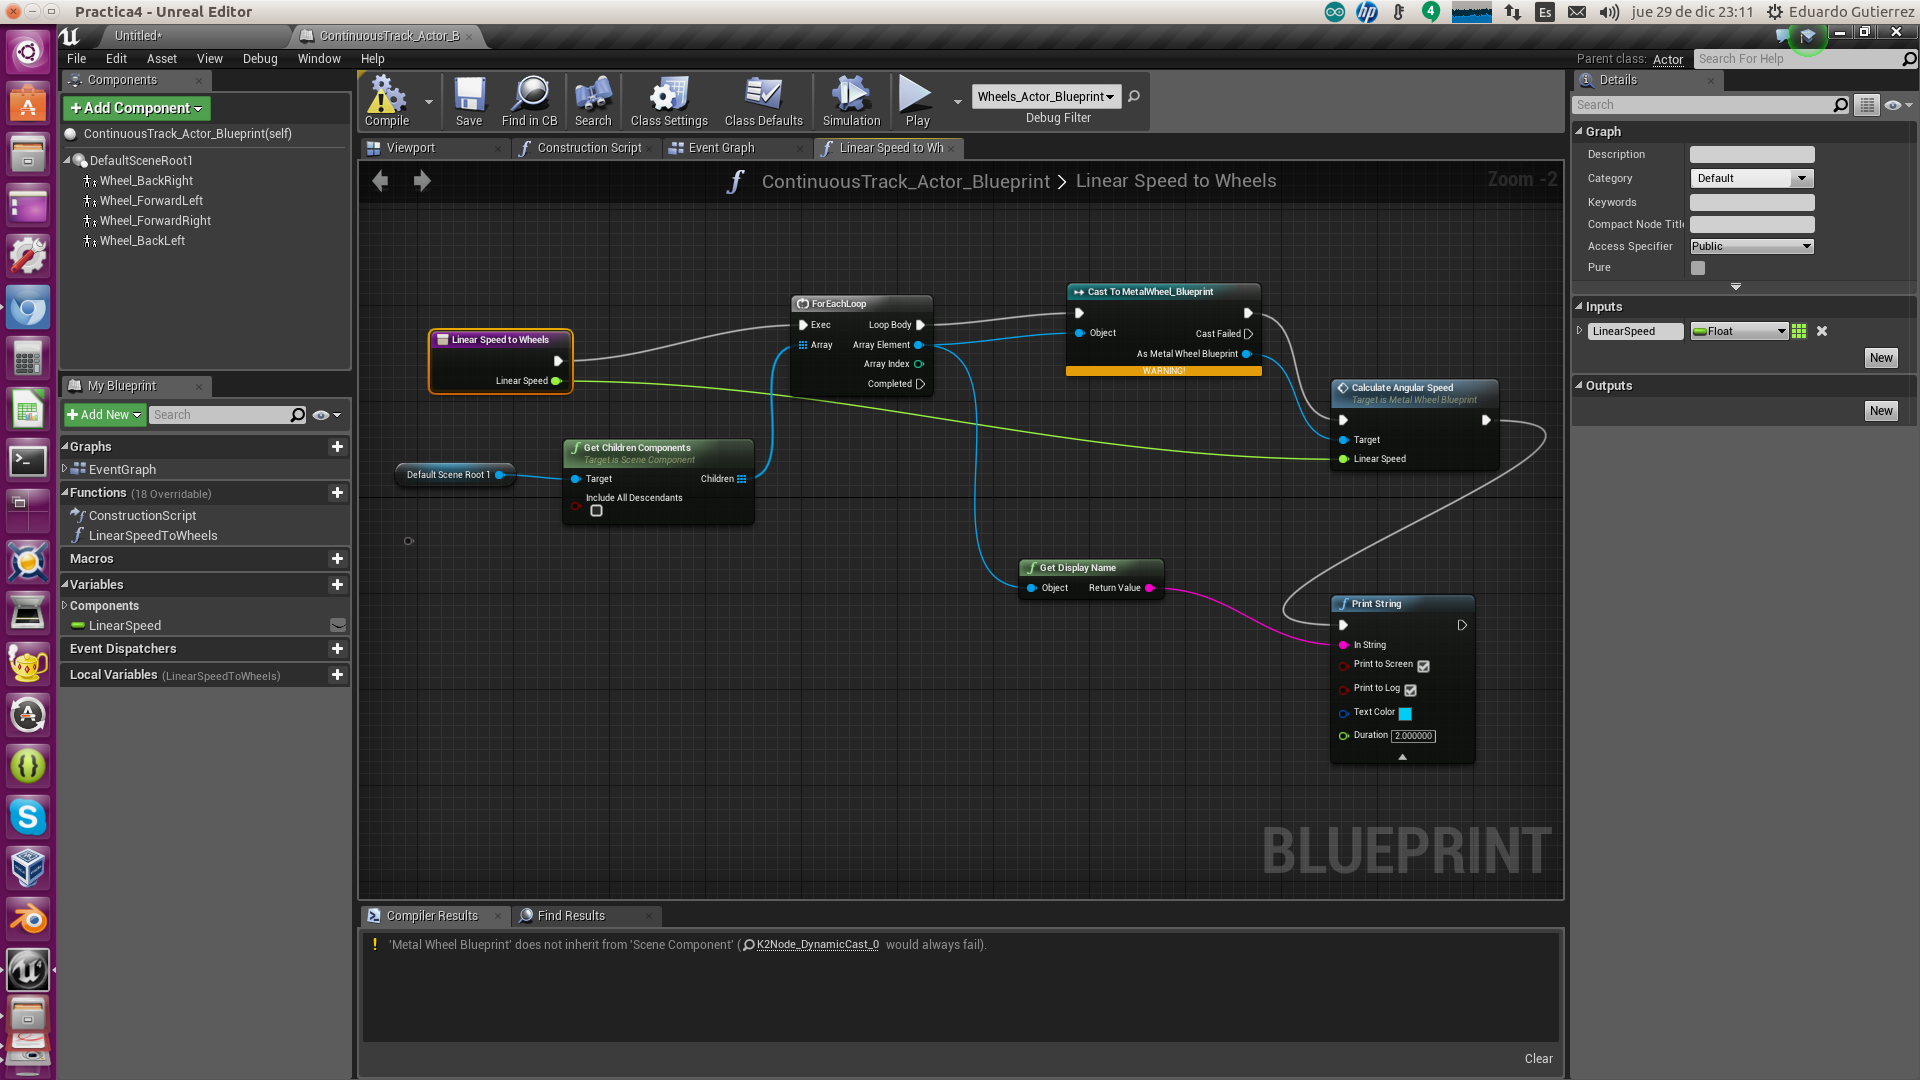Start Simulation from toolbar
Screen dimensions: 1920x1080
(x=851, y=101)
